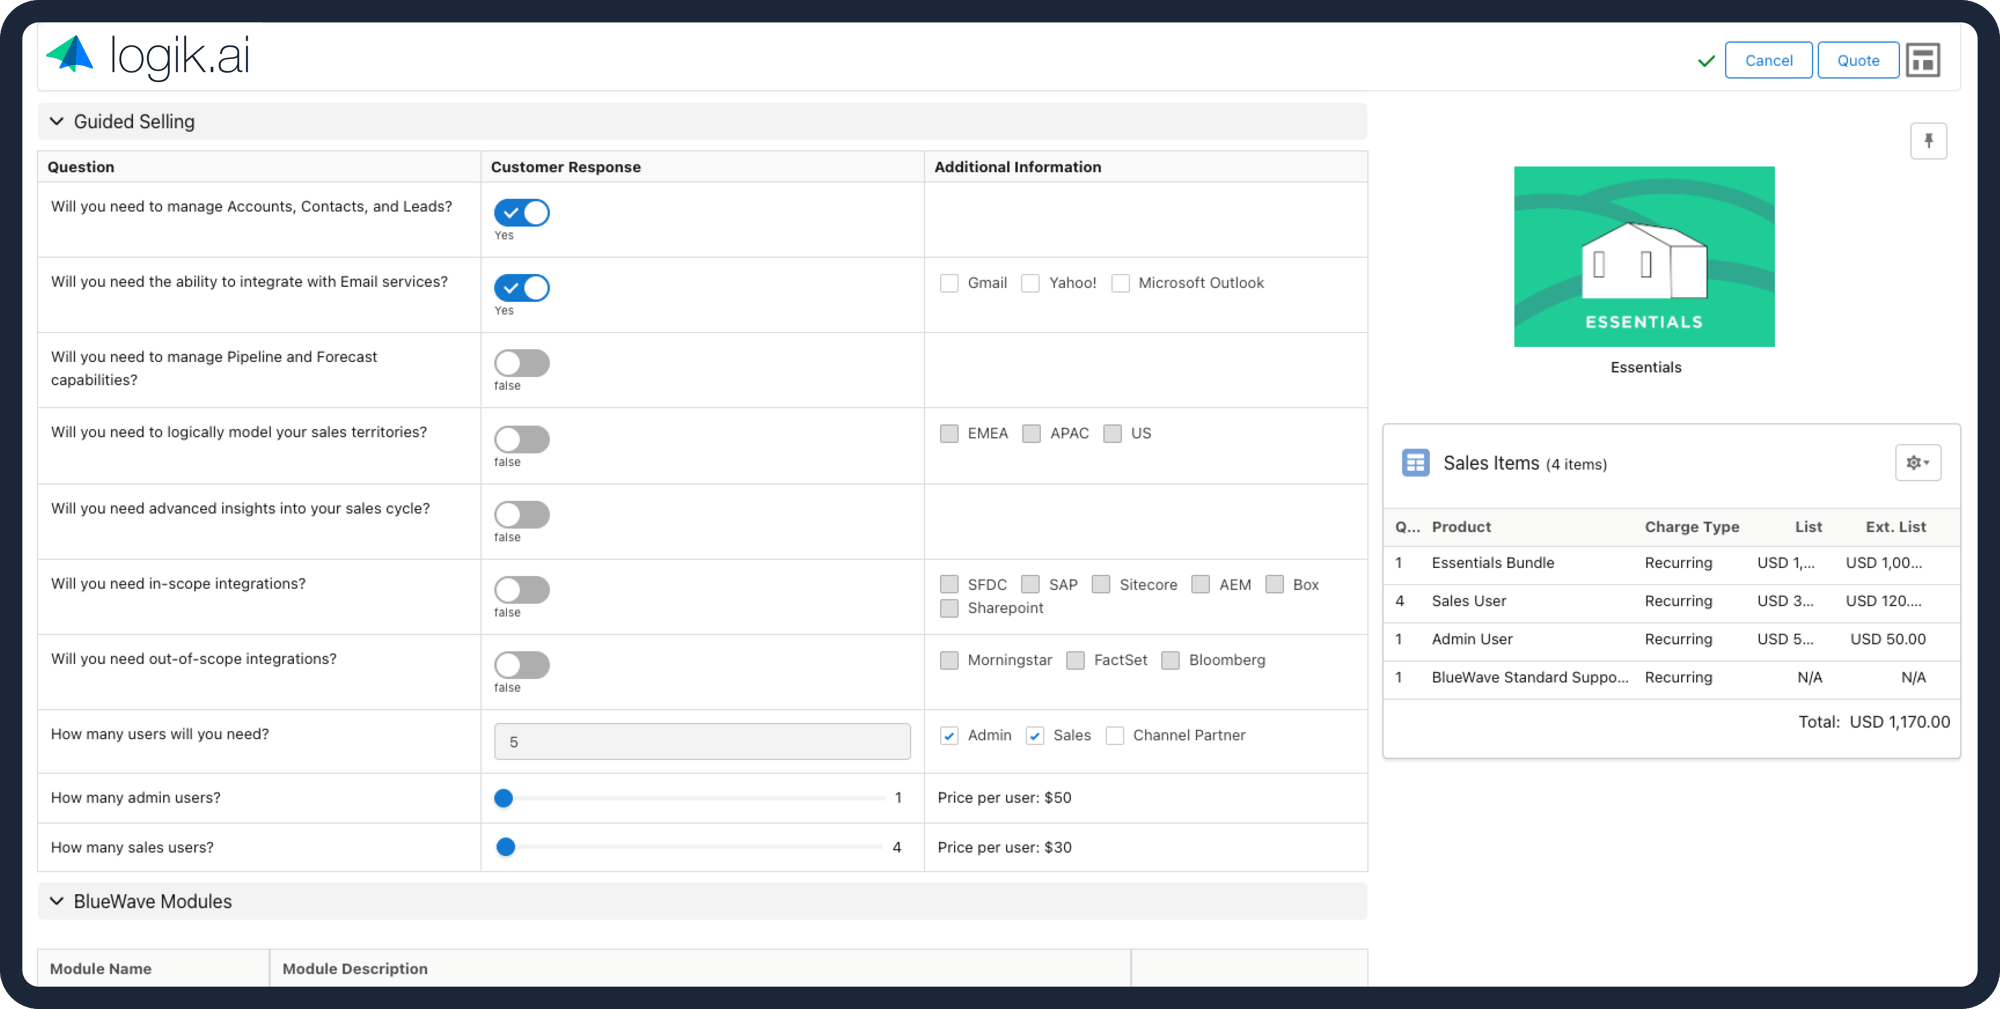
Task: Click the Cancel button
Action: coord(1768,60)
